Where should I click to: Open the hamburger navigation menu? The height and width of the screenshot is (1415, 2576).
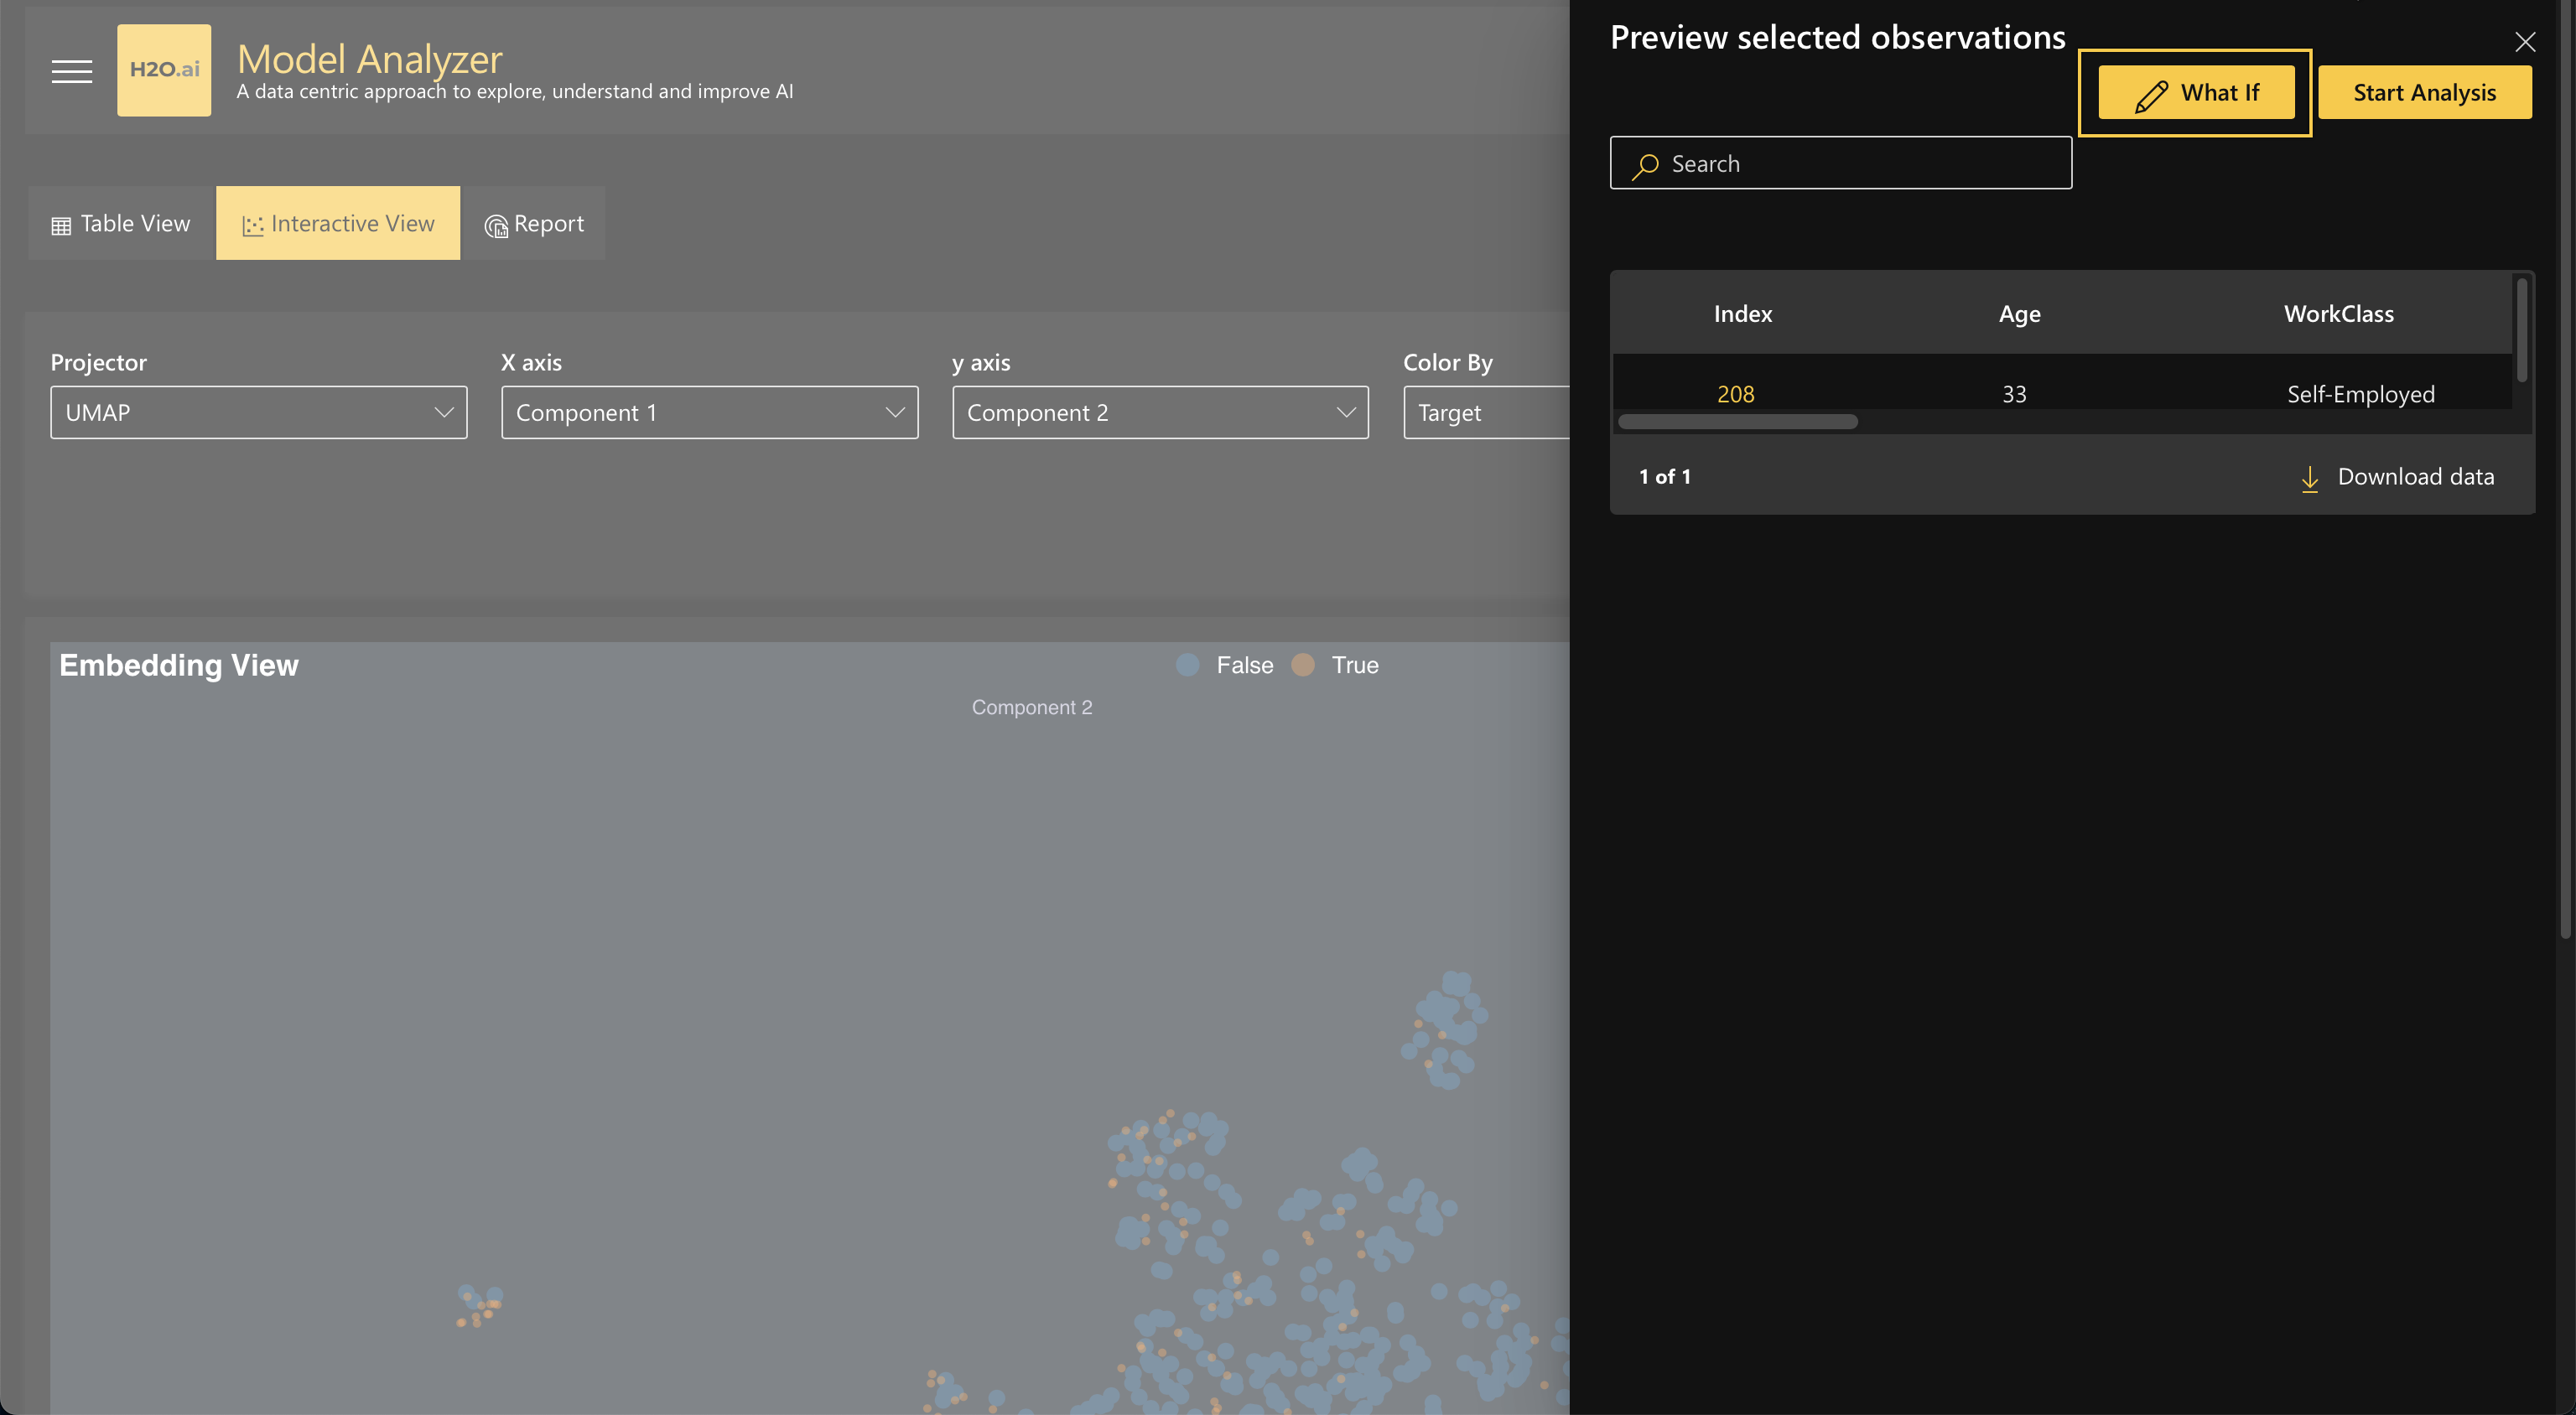click(72, 71)
